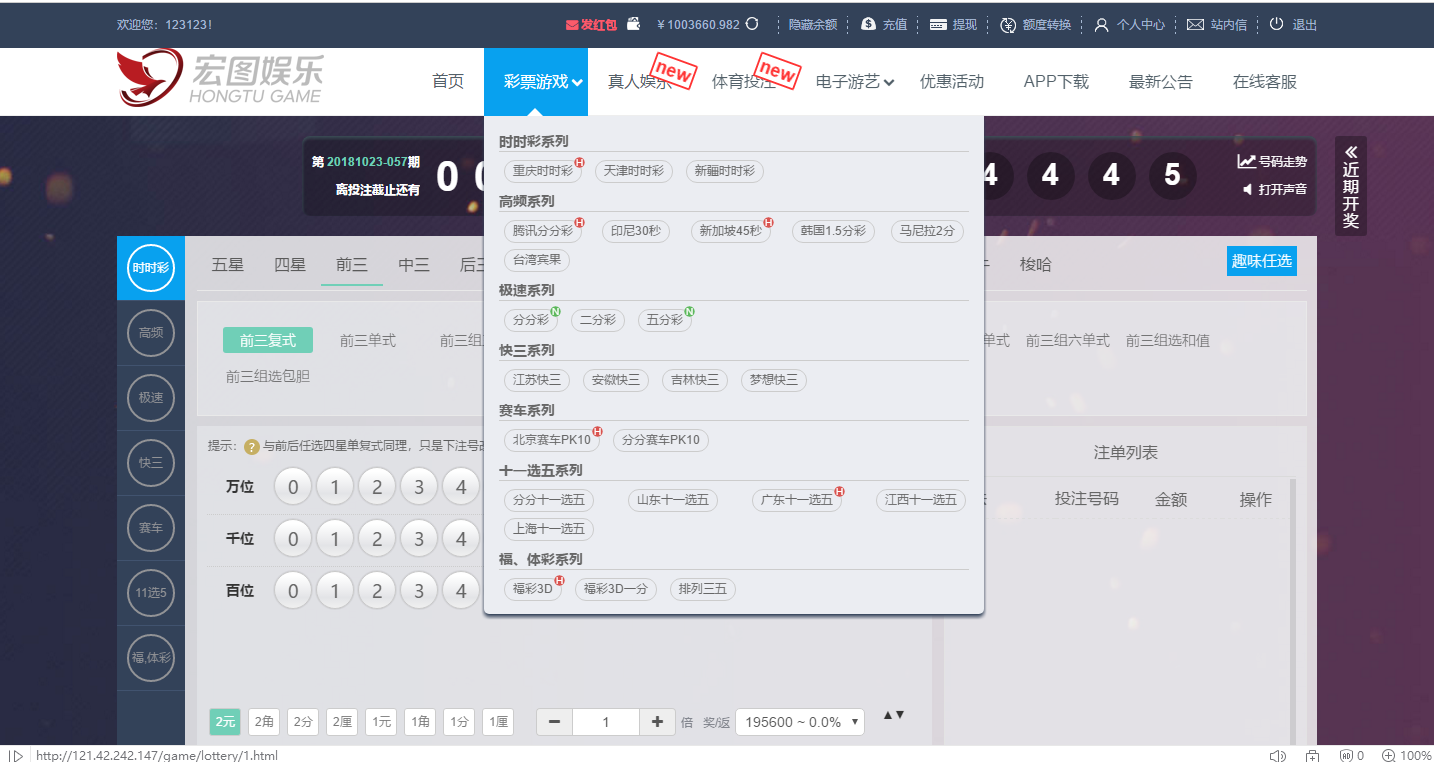Viewport: 1434px width, 762px height.
Task: Click the 退出 logout power icon
Action: [x=1276, y=24]
